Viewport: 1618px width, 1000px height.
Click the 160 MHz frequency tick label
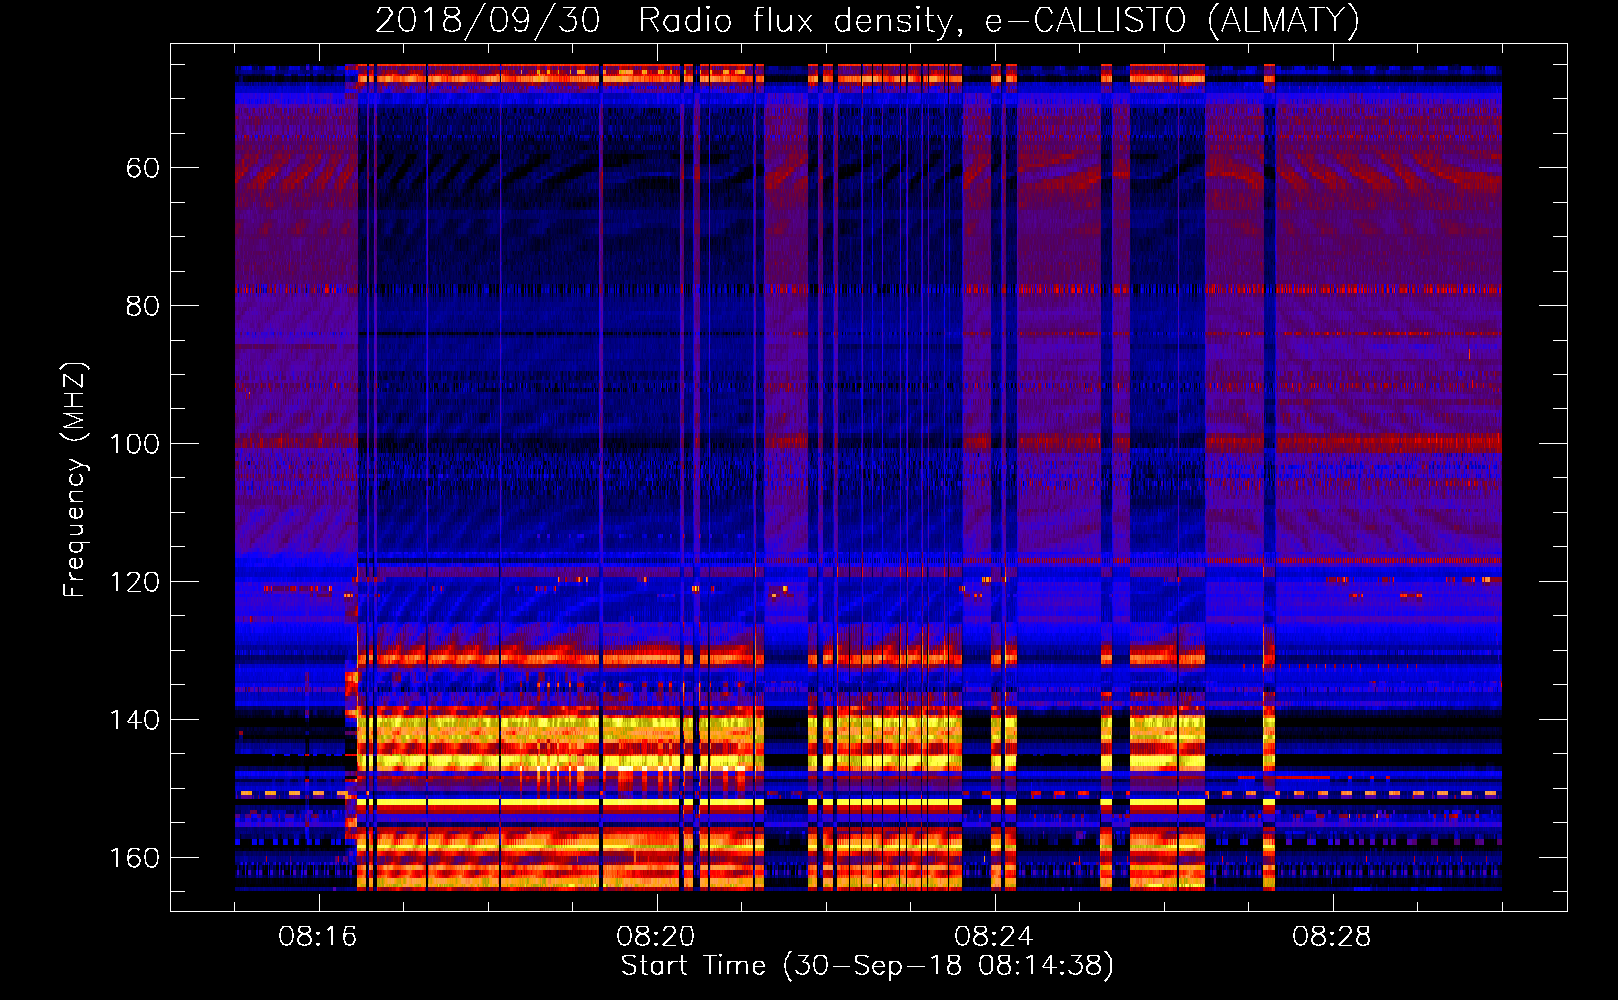point(135,858)
